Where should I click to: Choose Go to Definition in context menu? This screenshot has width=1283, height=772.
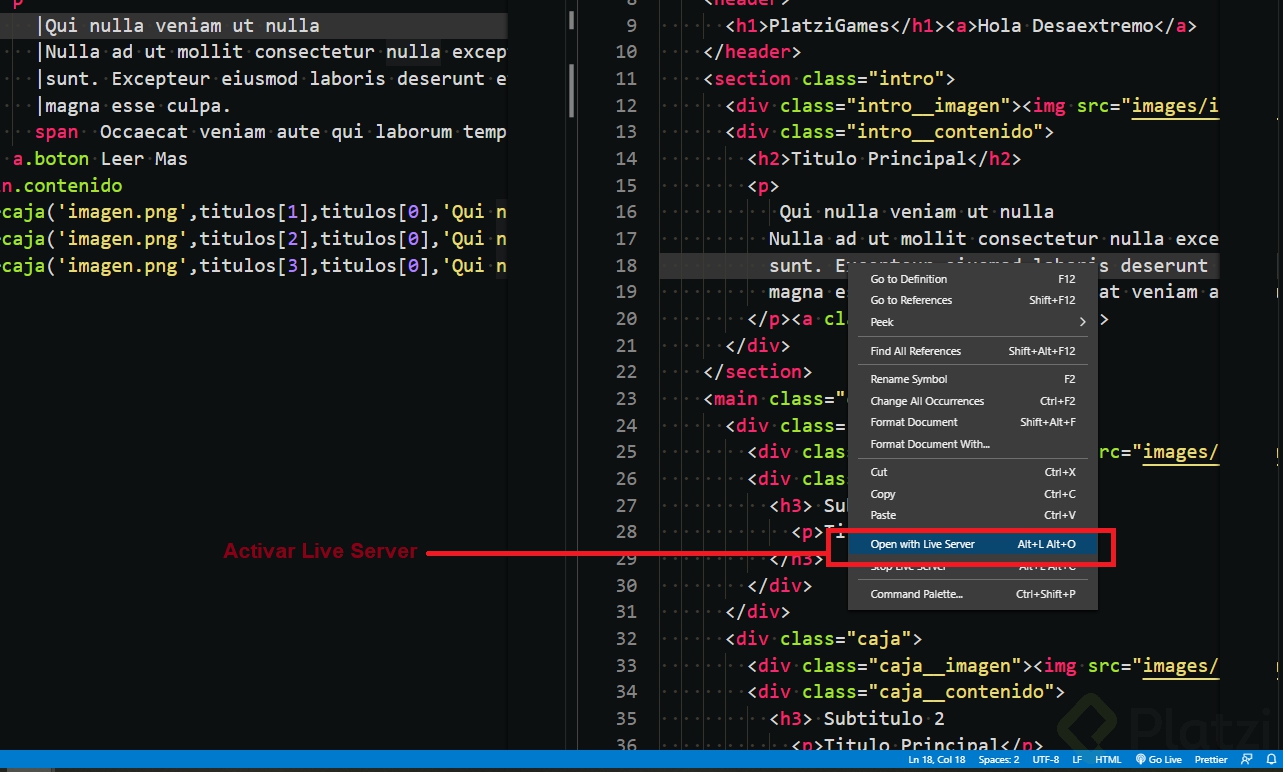pos(973,279)
